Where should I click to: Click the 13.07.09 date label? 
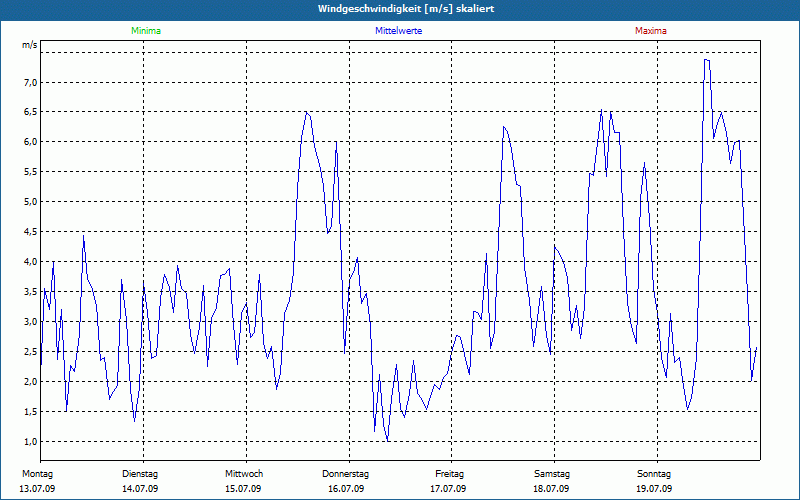[37, 489]
